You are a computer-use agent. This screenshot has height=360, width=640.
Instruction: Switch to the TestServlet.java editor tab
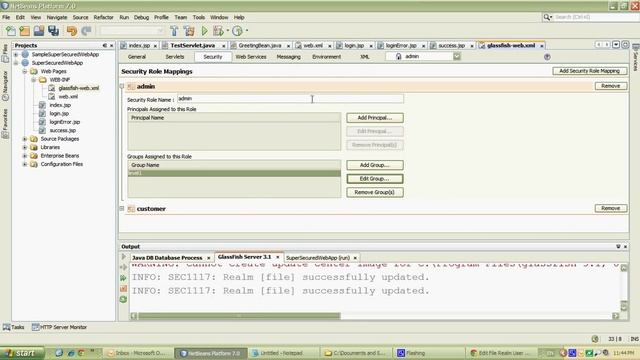pyautogui.click(x=193, y=46)
